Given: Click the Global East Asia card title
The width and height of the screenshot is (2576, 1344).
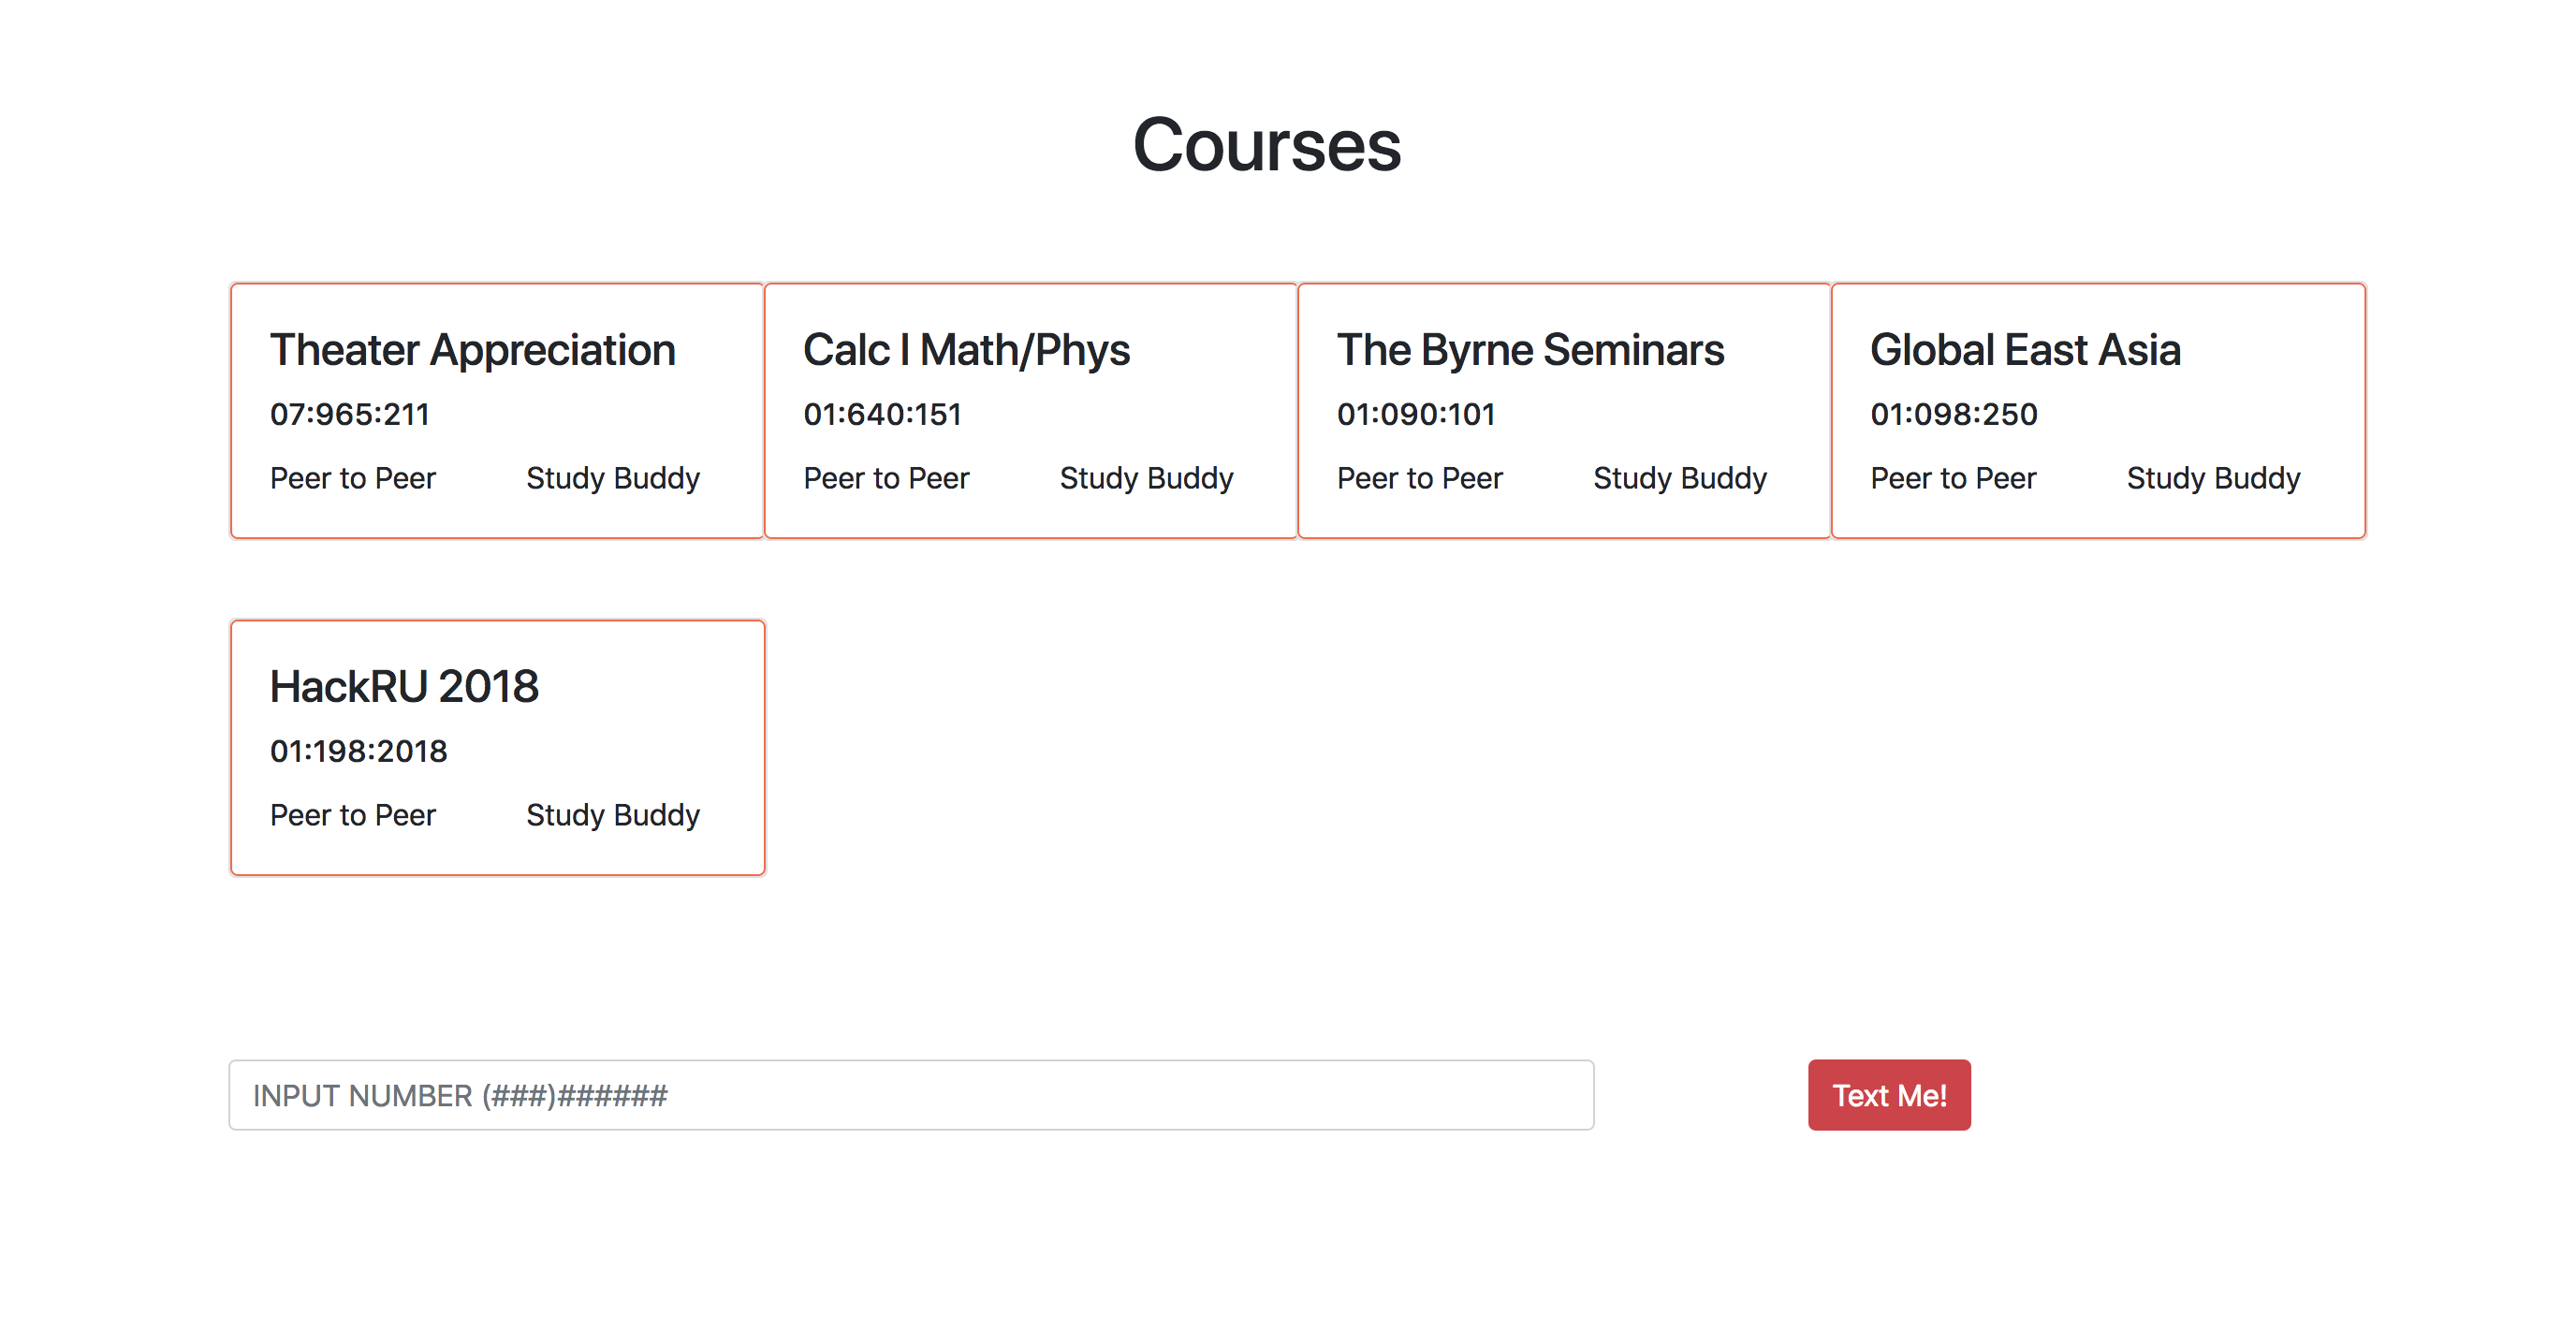Looking at the screenshot, I should coord(2024,350).
